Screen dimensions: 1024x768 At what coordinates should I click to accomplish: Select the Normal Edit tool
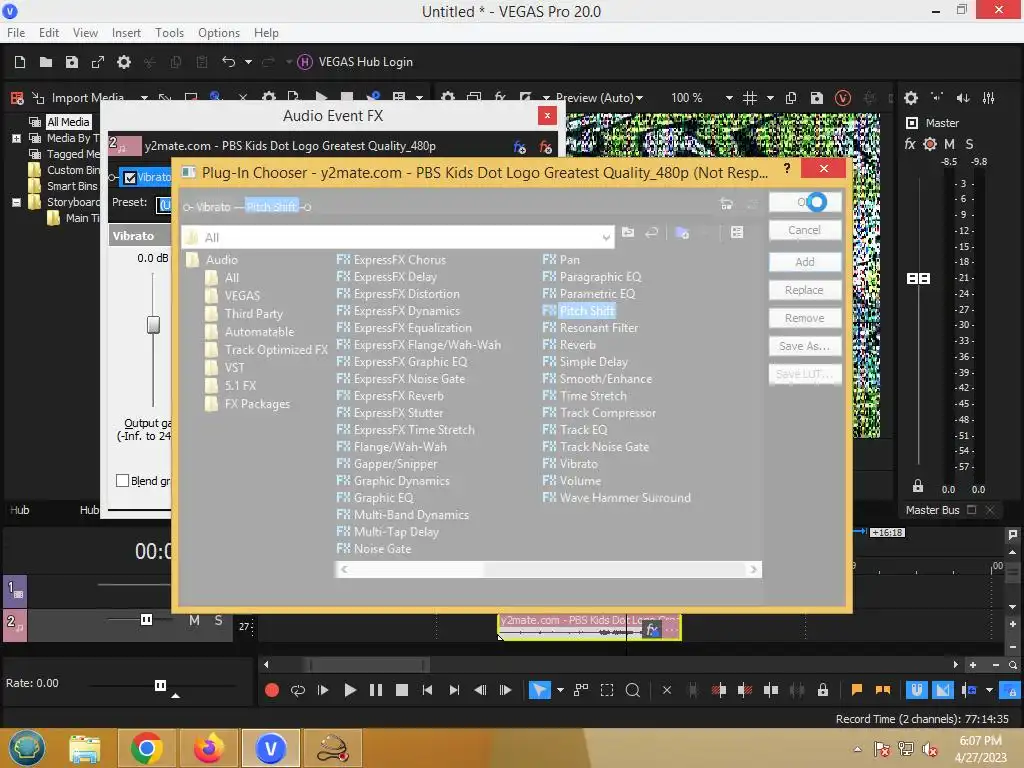[539, 690]
